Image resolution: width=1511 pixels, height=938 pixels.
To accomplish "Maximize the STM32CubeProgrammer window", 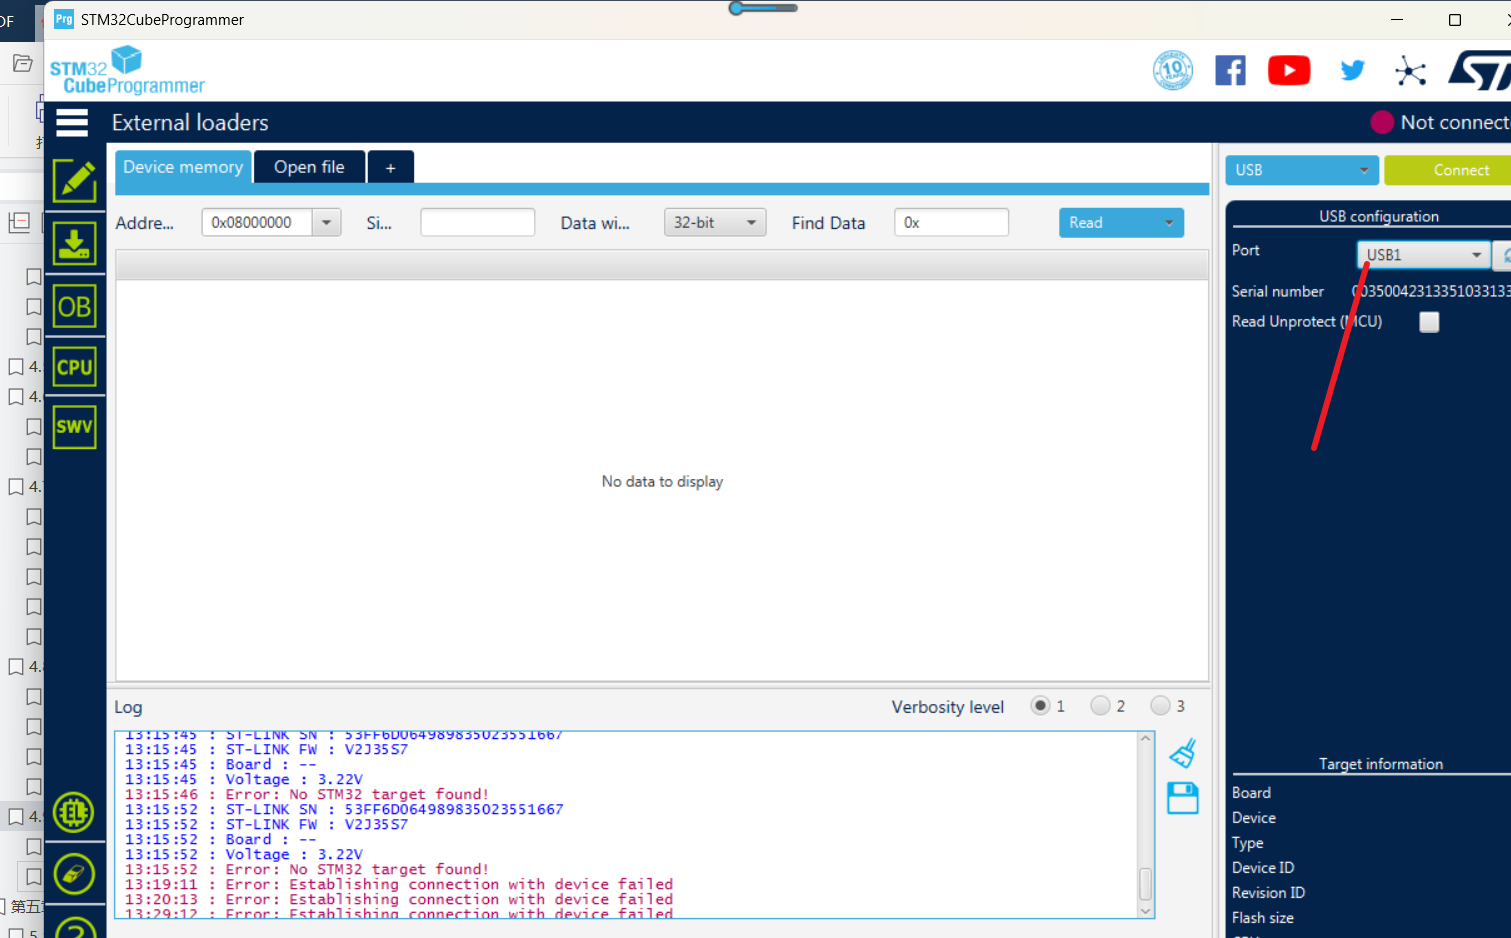I will (1455, 20).
